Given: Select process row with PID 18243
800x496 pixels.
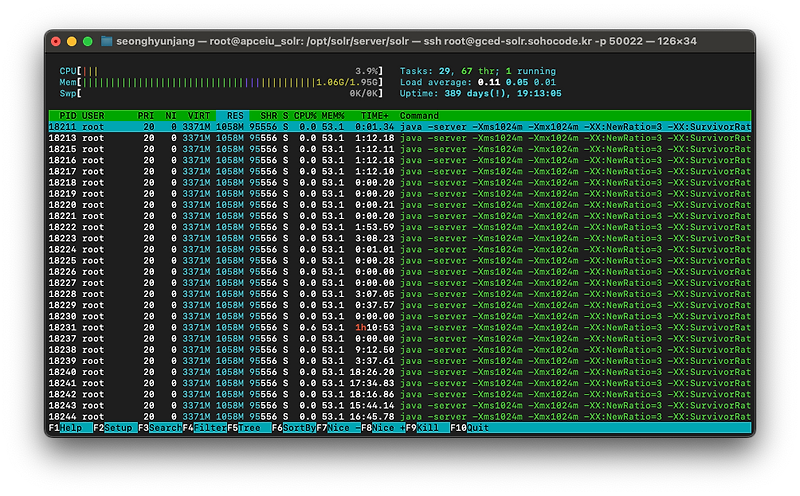Looking at the screenshot, I should (399, 406).
